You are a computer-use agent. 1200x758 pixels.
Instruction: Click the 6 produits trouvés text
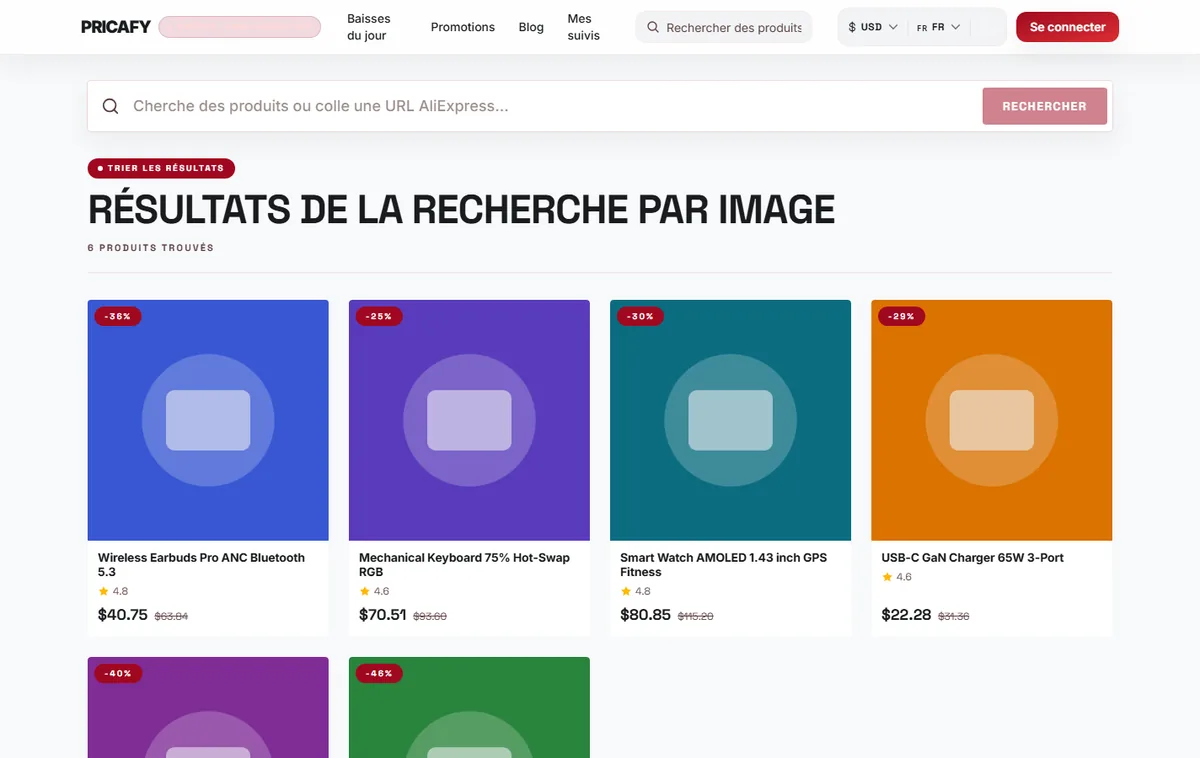(x=151, y=247)
